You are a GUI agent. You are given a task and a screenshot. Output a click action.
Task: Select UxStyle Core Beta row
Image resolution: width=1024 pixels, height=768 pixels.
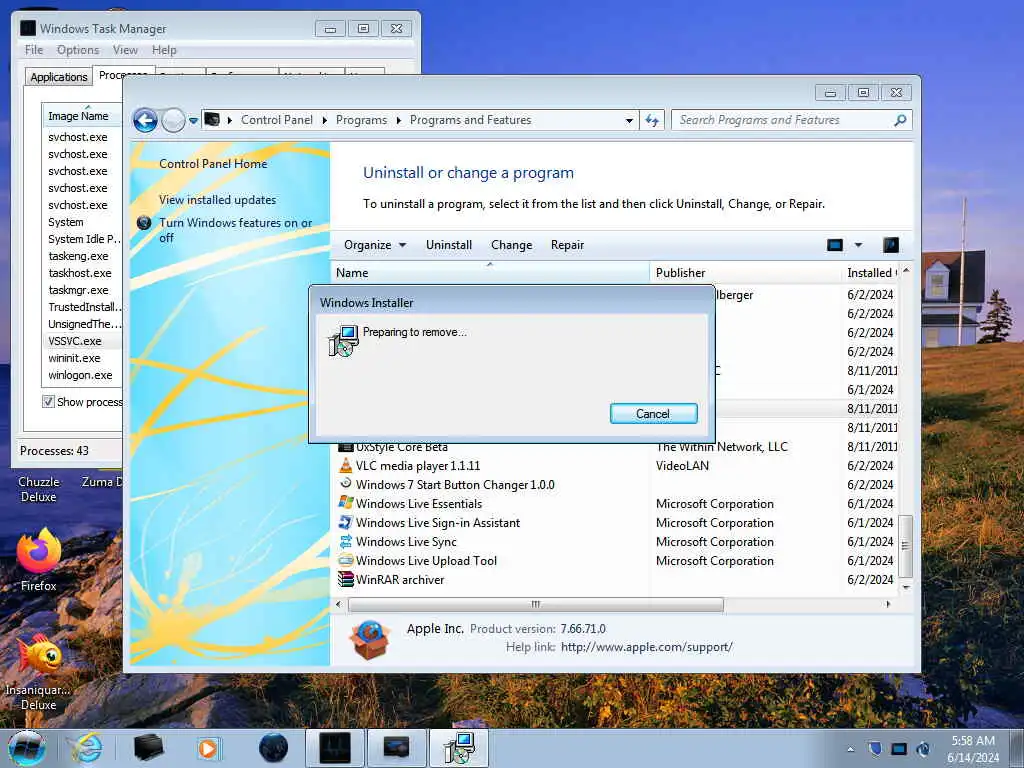coord(615,447)
